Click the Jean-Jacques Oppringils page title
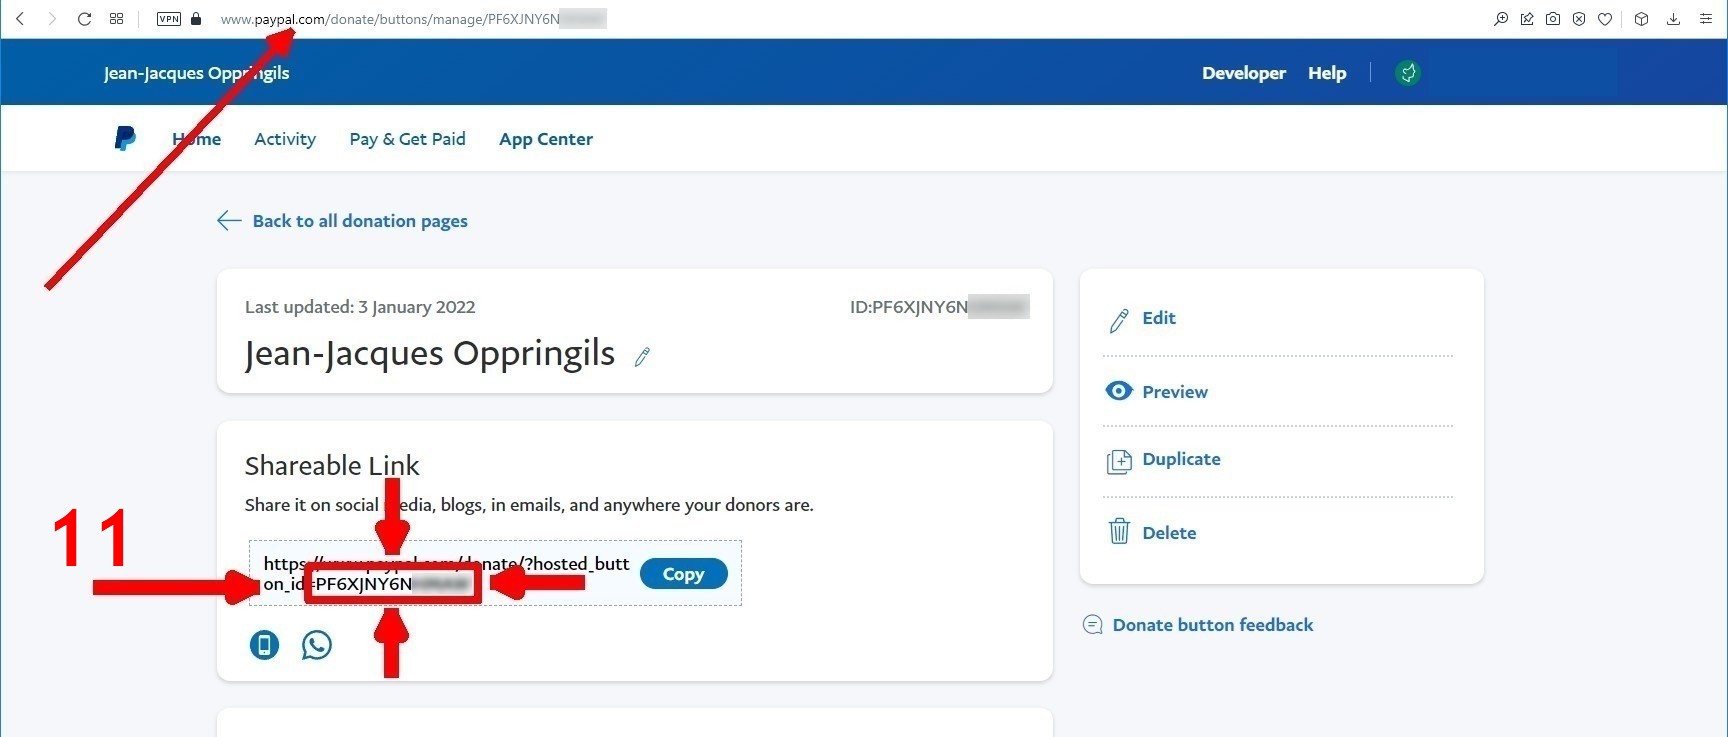This screenshot has width=1728, height=737. pos(430,353)
